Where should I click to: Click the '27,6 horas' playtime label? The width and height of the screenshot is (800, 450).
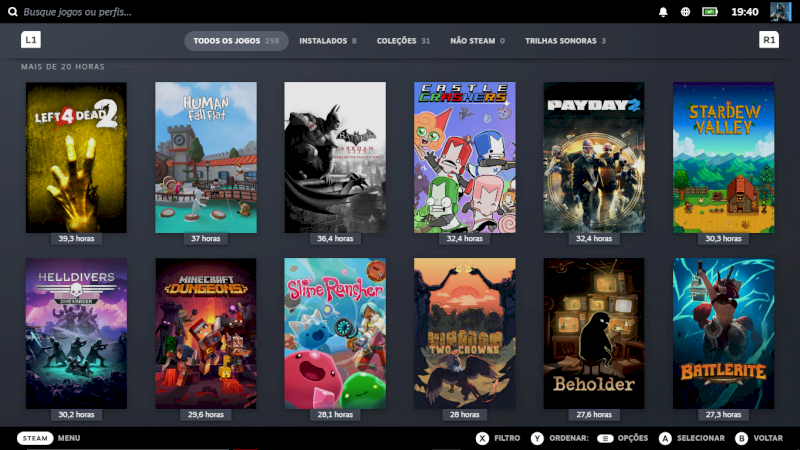(594, 414)
